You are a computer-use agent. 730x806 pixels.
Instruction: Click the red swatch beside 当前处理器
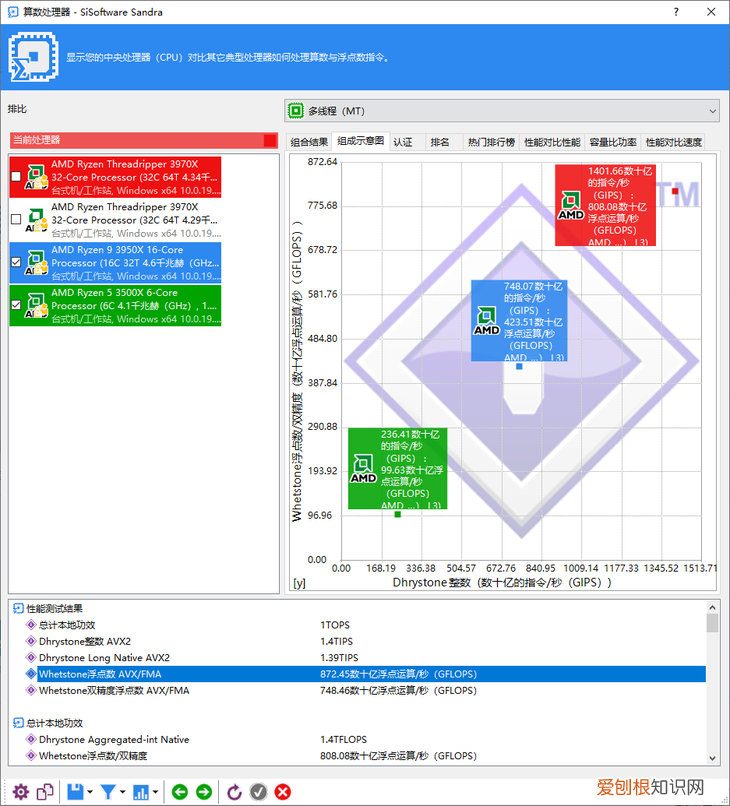tap(270, 140)
